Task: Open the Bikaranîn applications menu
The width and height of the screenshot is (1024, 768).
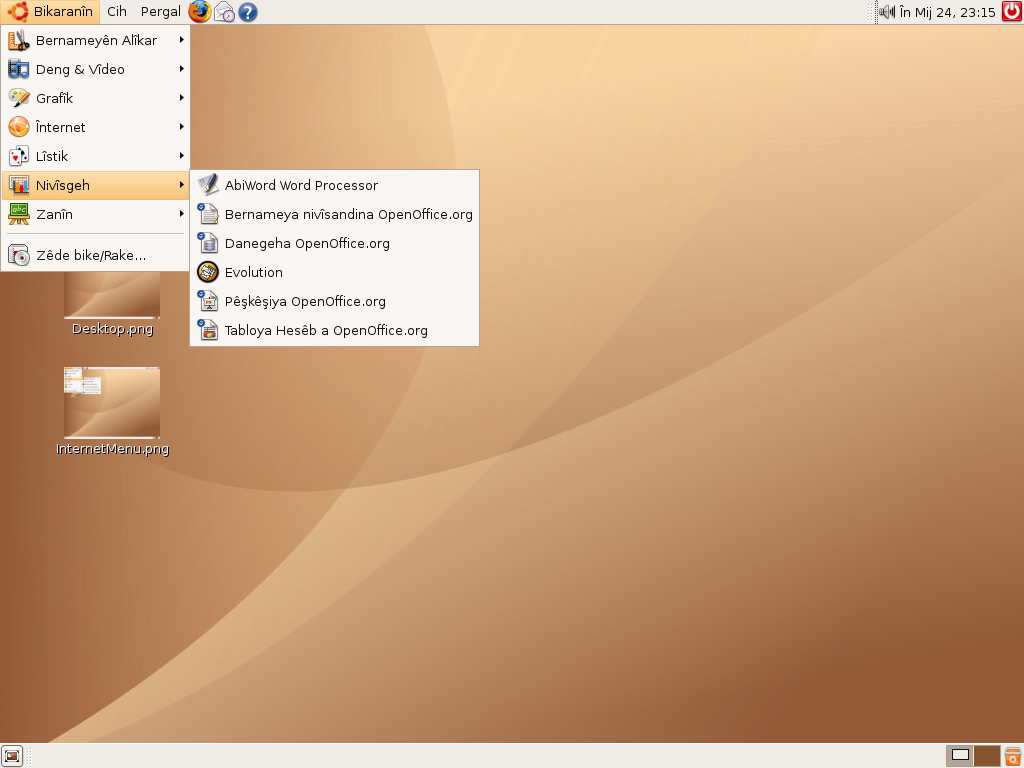Action: [x=51, y=12]
